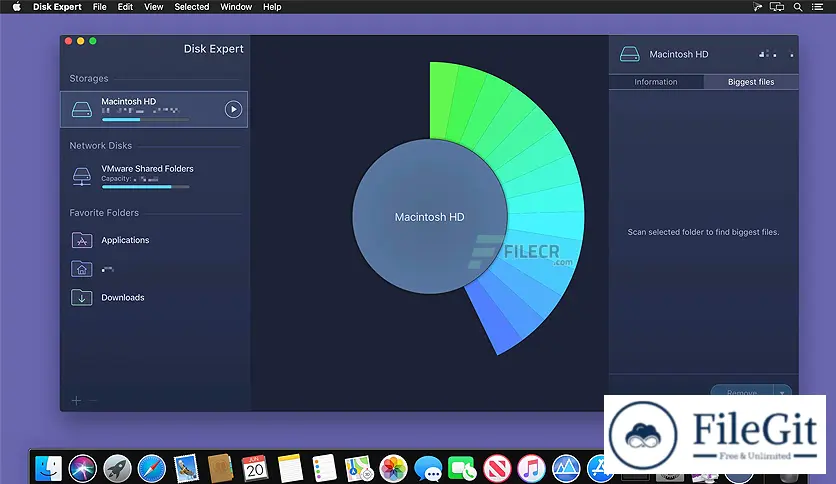836x484 pixels.
Task: Open the View menu
Action: coord(154,7)
